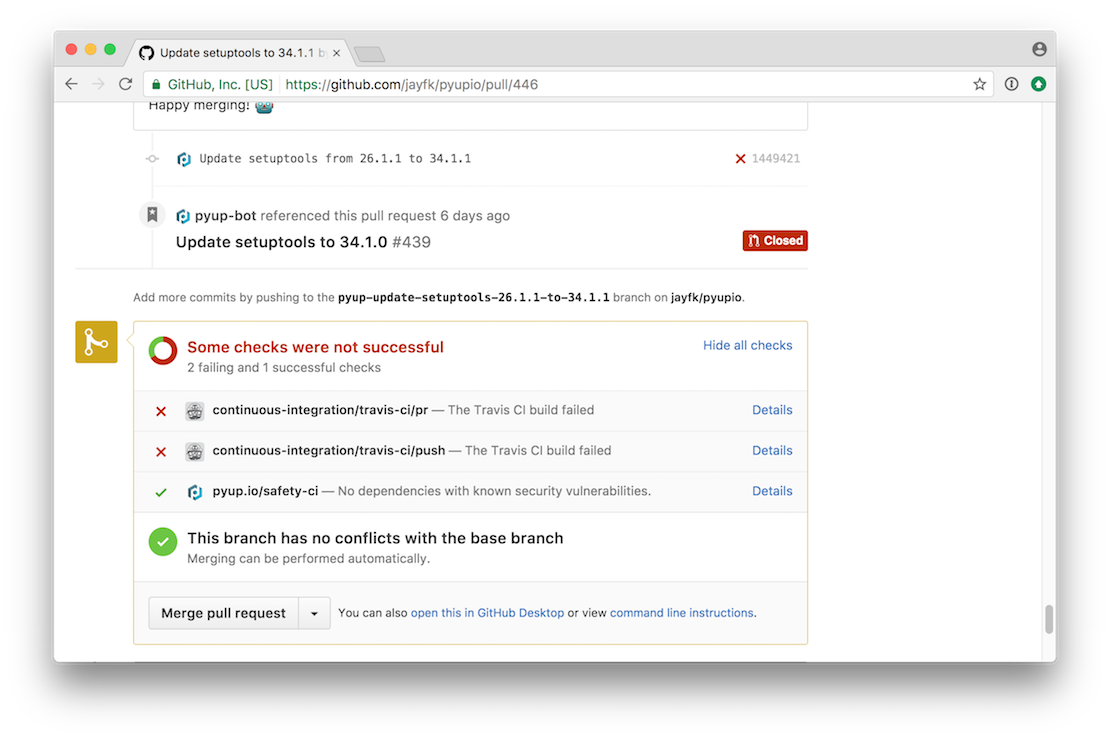1110x739 pixels.
Task: Click 2 failing and 1 successful checks text
Action: pos(284,367)
